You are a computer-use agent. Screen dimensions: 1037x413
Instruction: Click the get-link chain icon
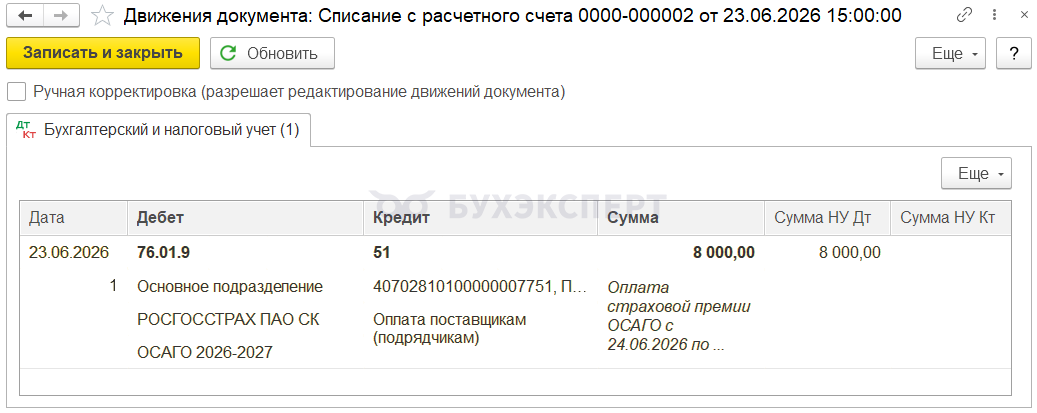click(x=964, y=16)
